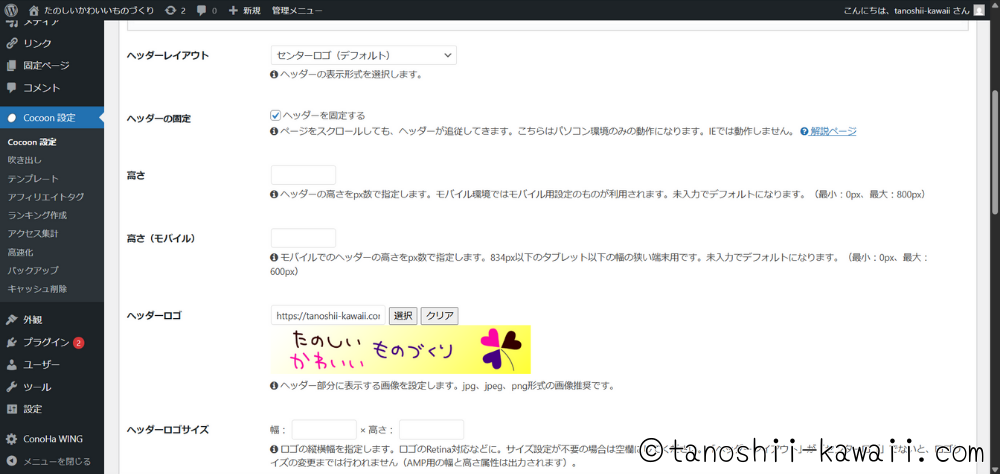Click the user avatar icon
The height and width of the screenshot is (474, 1000).
[x=978, y=10]
